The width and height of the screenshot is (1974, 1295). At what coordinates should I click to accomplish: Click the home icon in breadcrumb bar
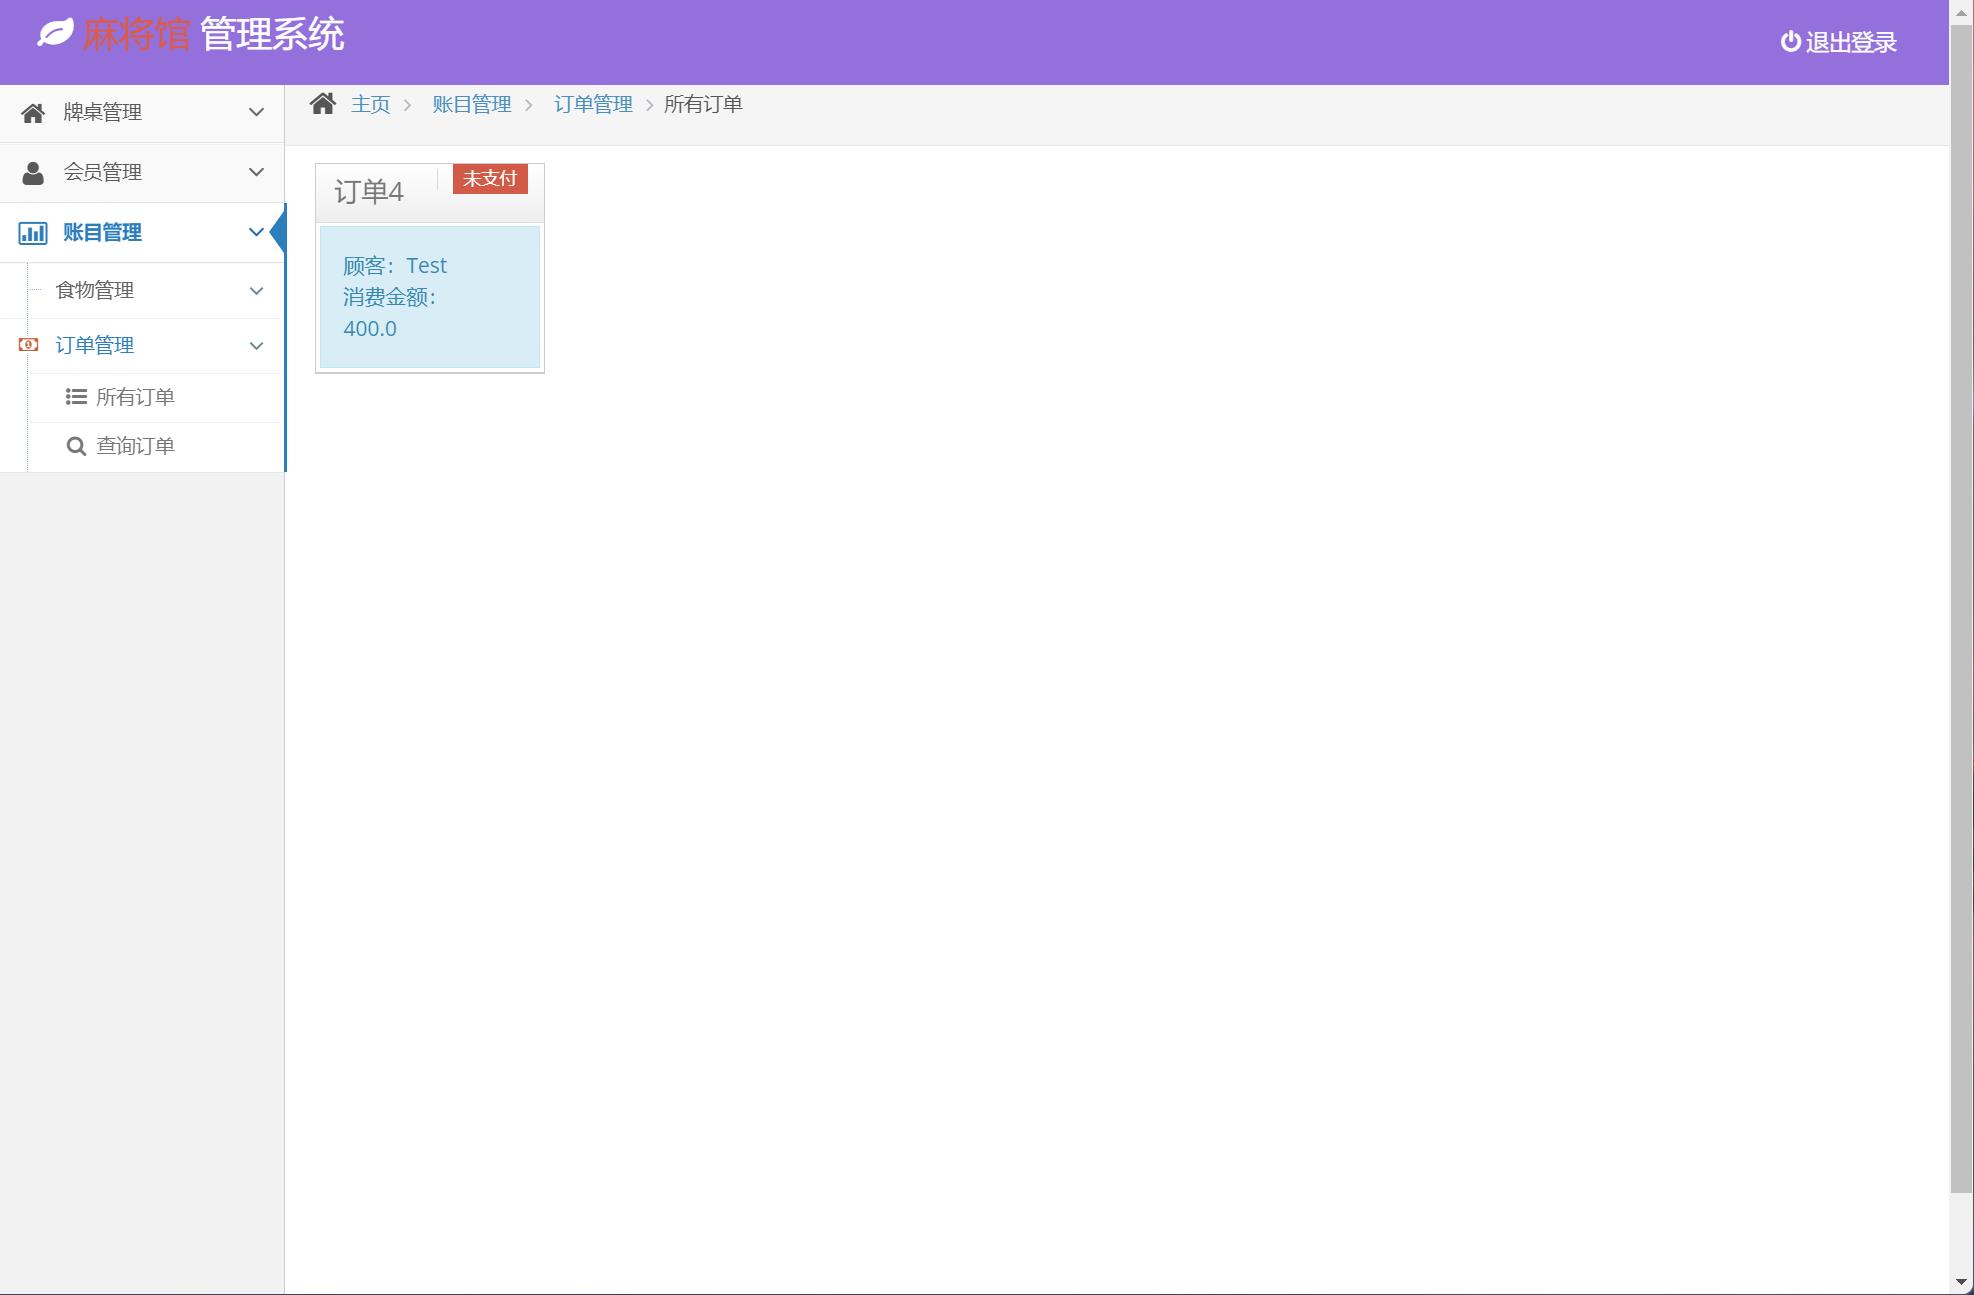[x=322, y=104]
